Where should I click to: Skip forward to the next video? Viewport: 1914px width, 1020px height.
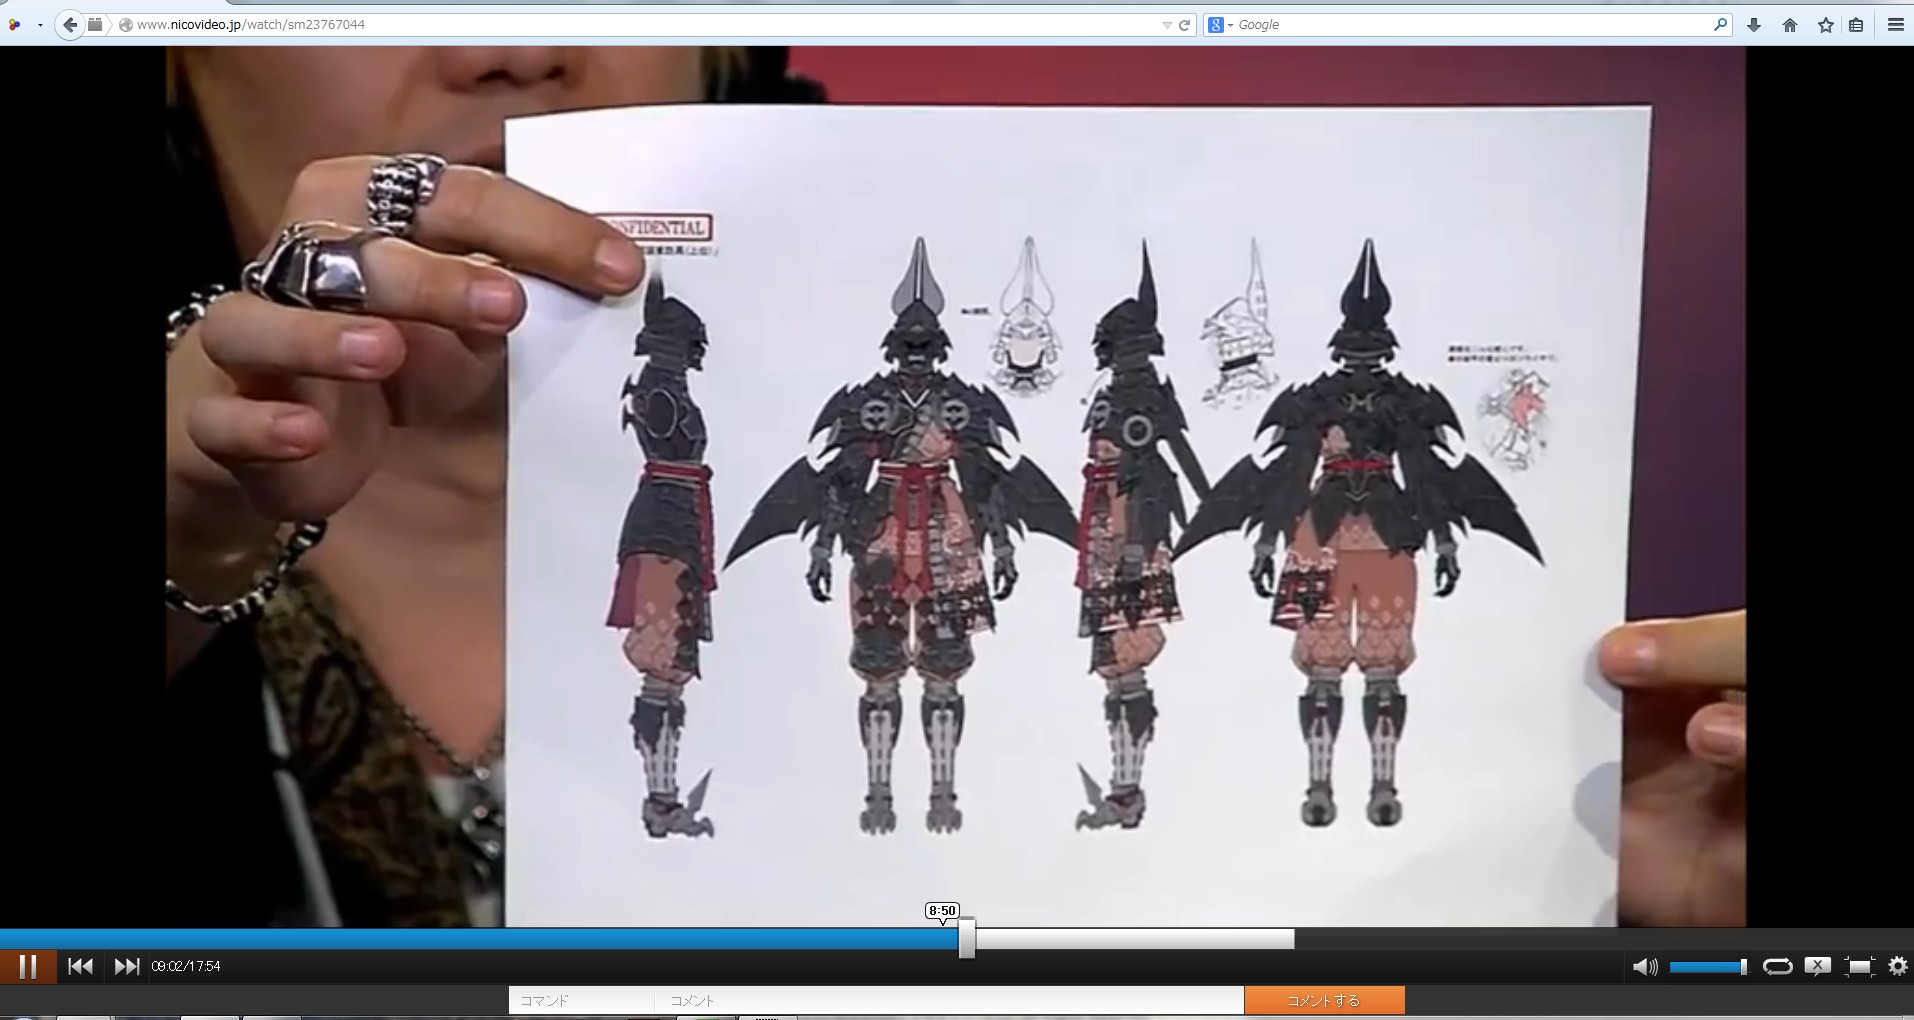[x=127, y=966]
